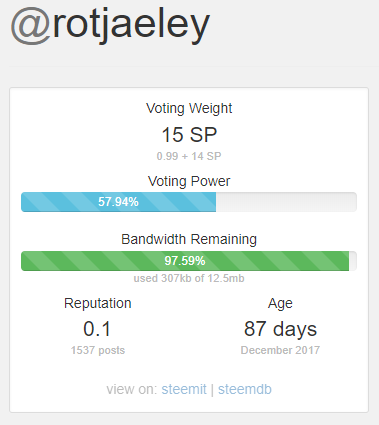This screenshot has height=425, width=379.
Task: Click the 97.59% bandwidth label
Action: click(185, 261)
